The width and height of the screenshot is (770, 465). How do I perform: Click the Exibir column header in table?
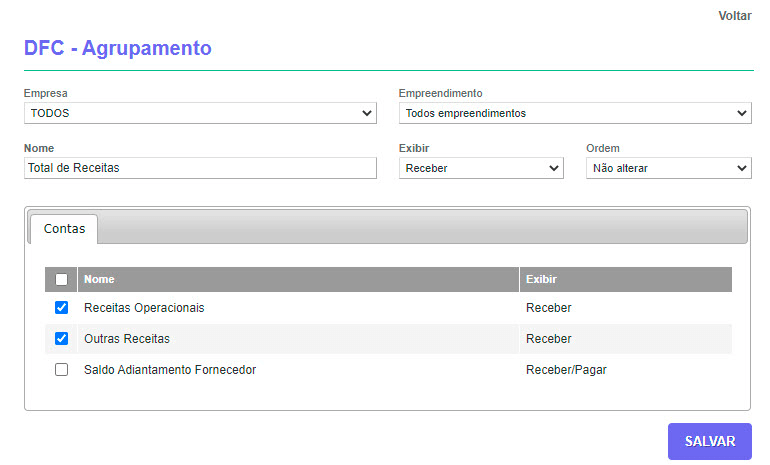pyautogui.click(x=541, y=280)
